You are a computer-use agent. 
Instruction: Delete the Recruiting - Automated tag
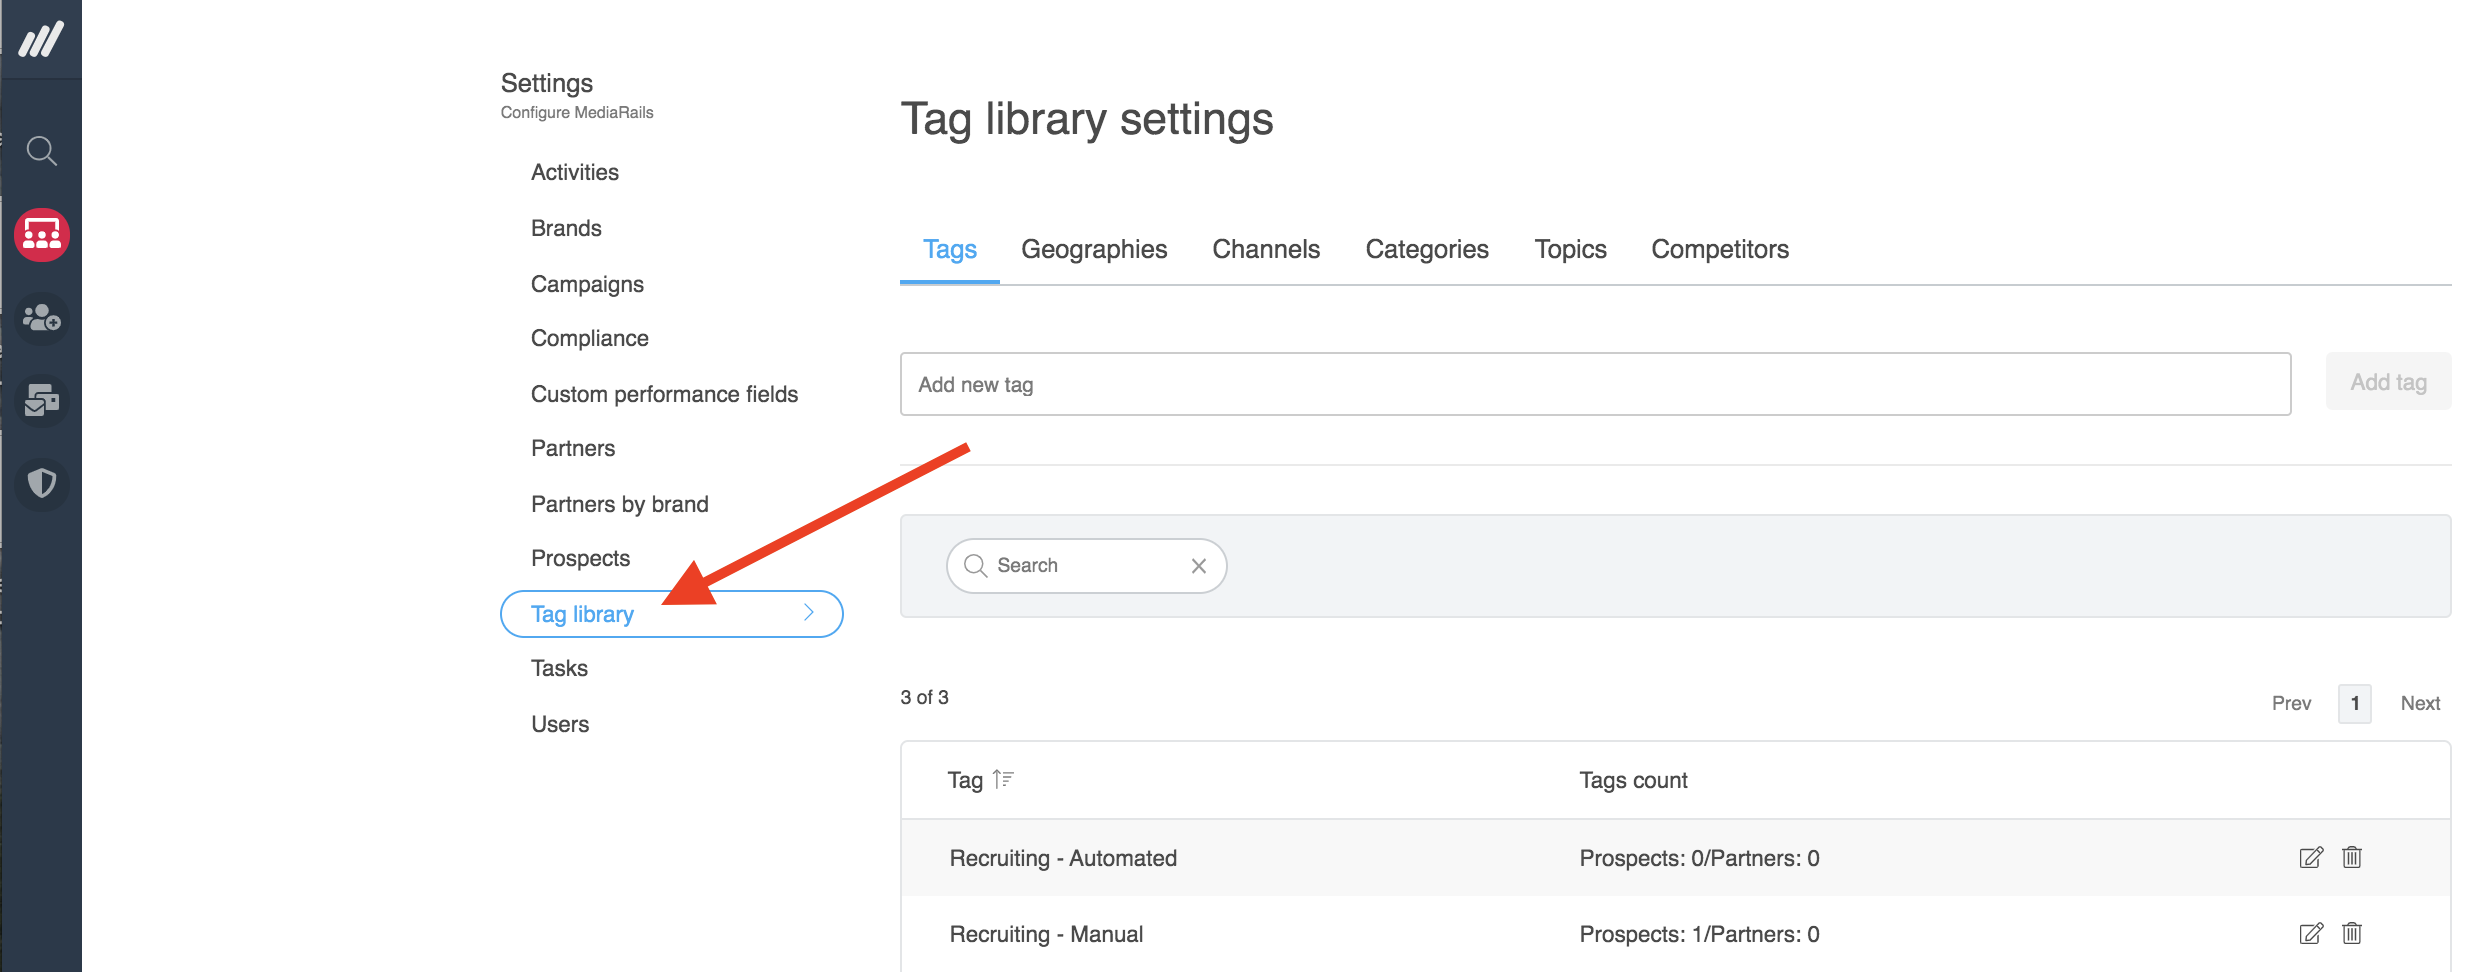(x=2352, y=858)
